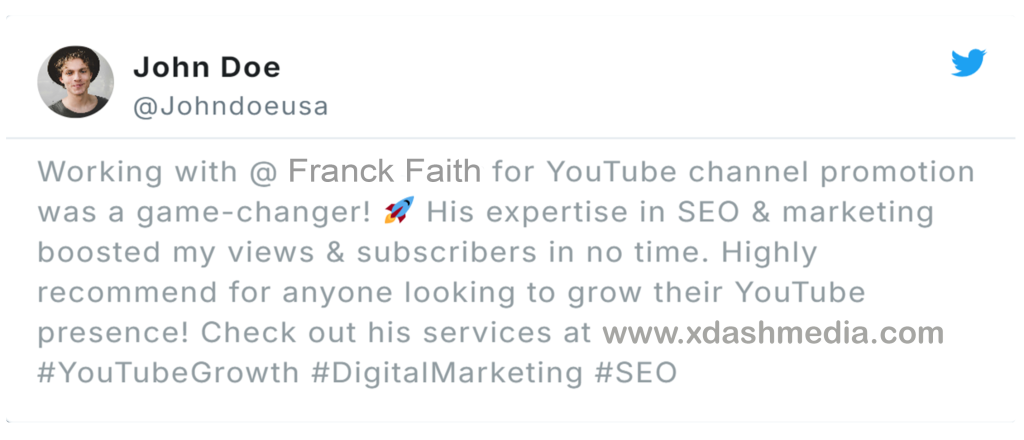The width and height of the screenshot is (1024, 440).
Task: Open the #YouTubeGrowth hashtag
Action: (x=168, y=373)
